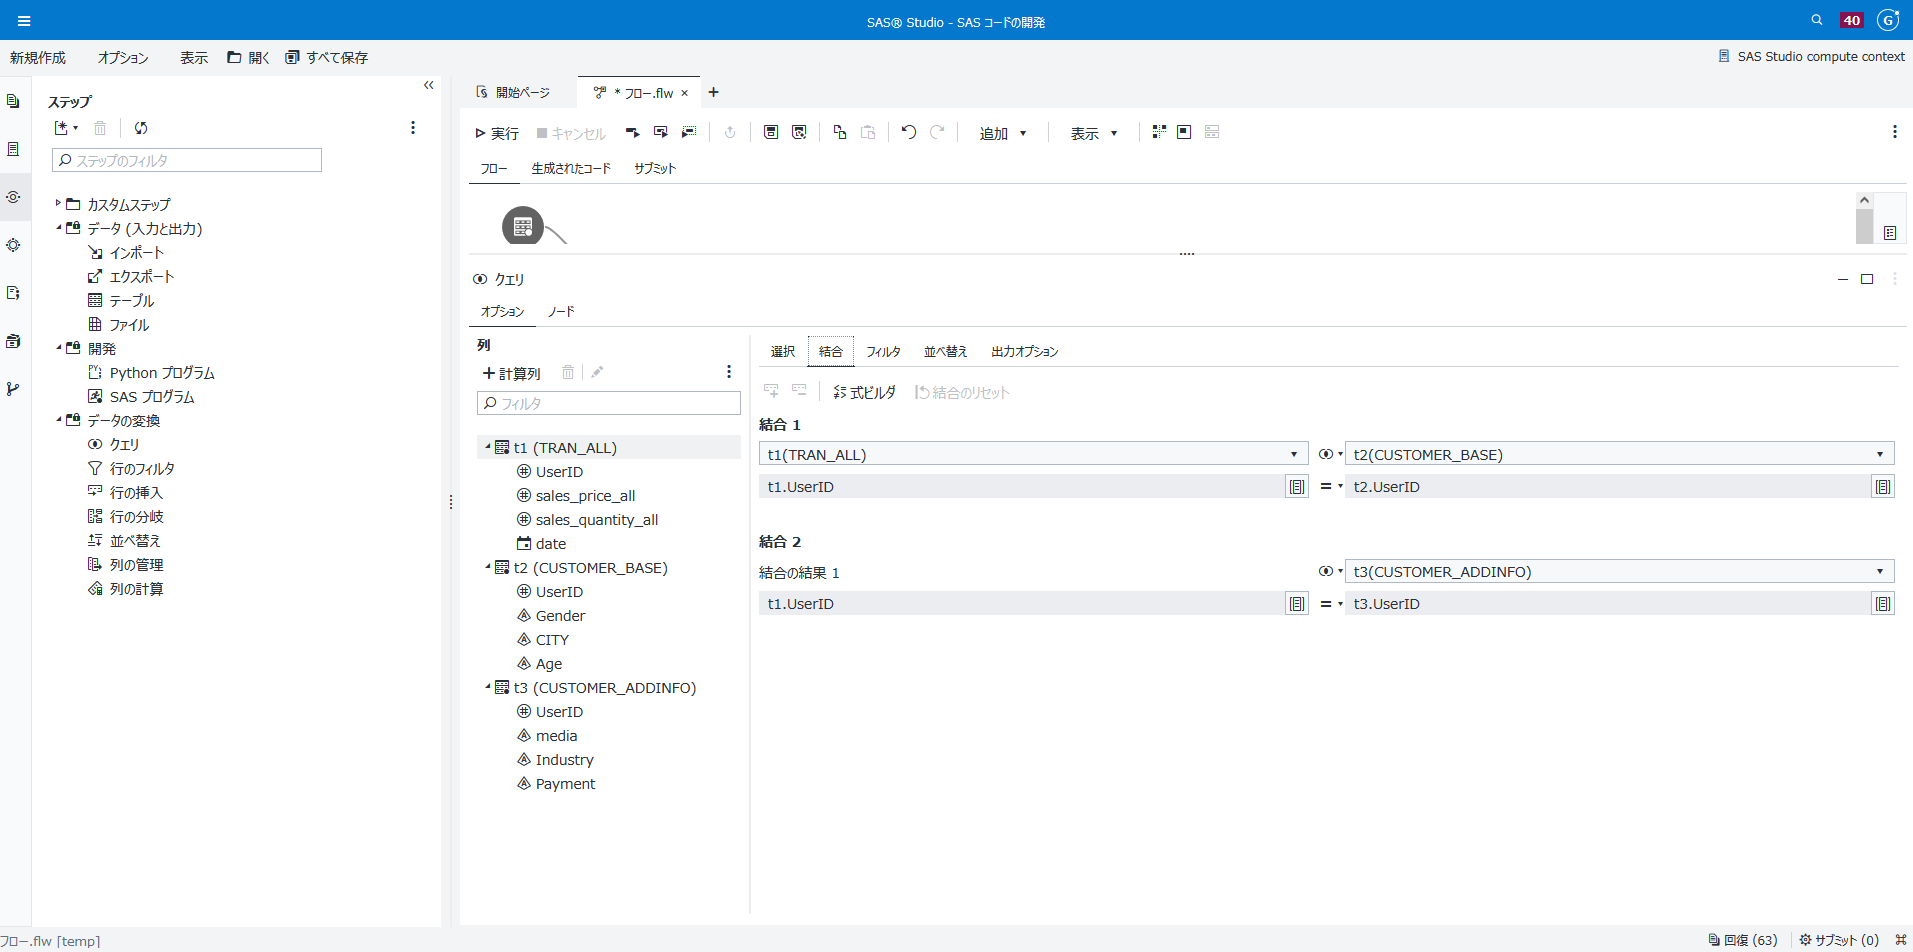Open 回復 (63) in status bar

pos(1743,940)
